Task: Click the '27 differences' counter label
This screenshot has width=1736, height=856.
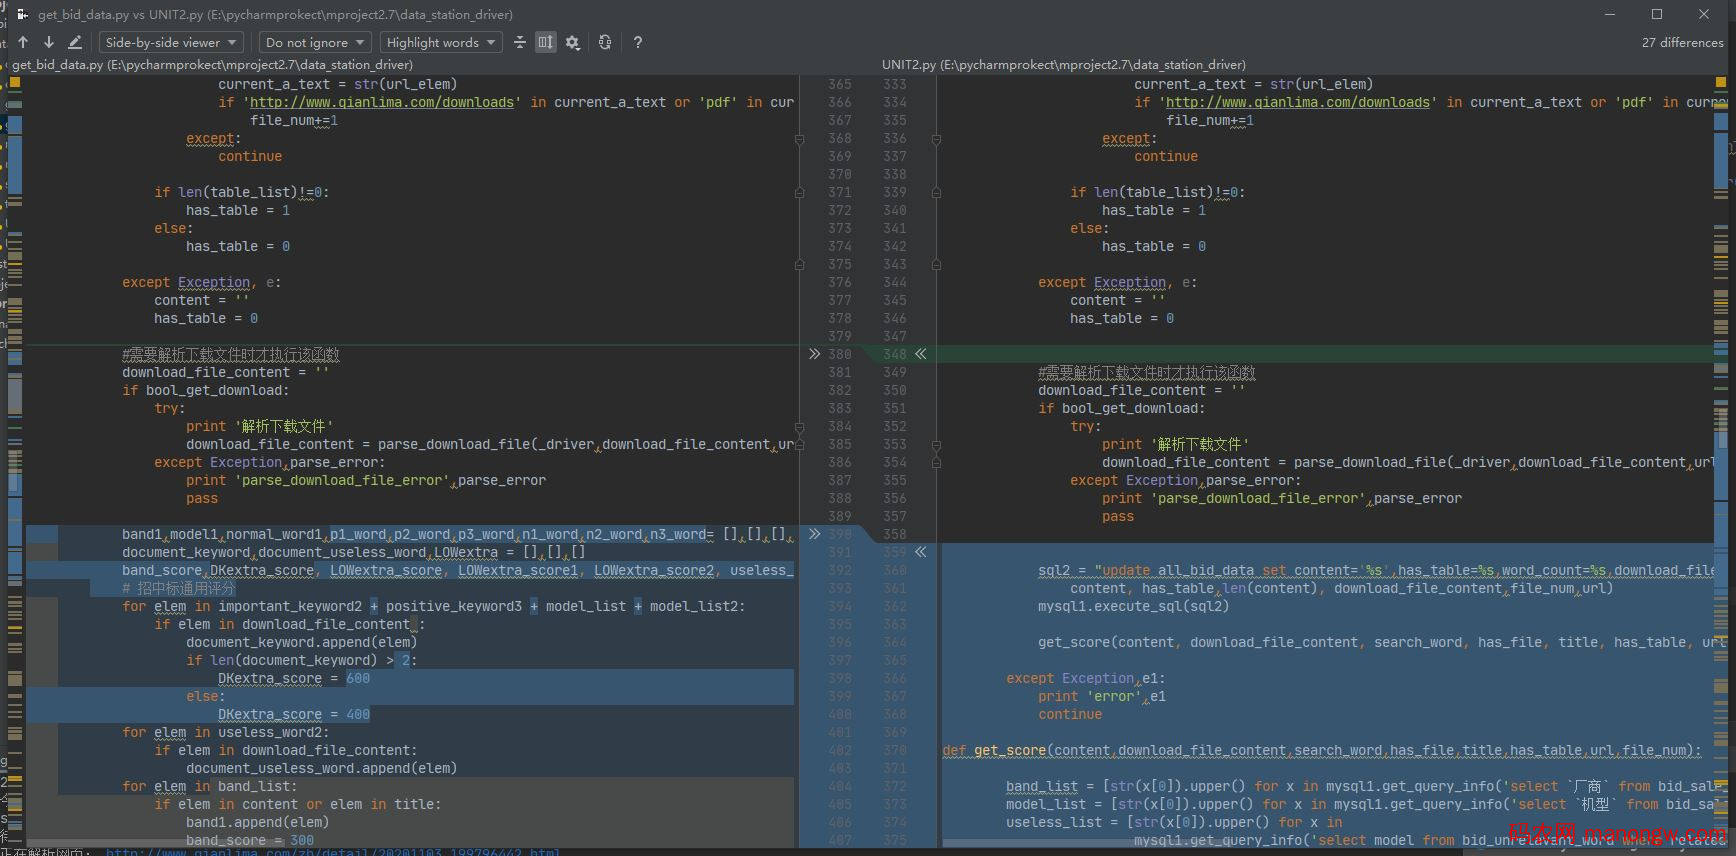Action: pyautogui.click(x=1682, y=42)
